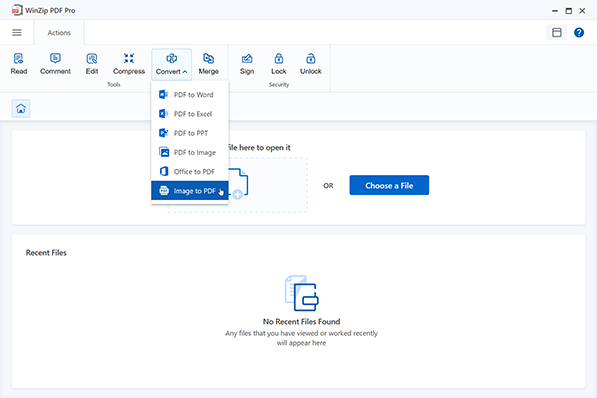Choose PDF to PPT conversion
Image resolution: width=597 pixels, height=398 pixels.
pos(190,133)
